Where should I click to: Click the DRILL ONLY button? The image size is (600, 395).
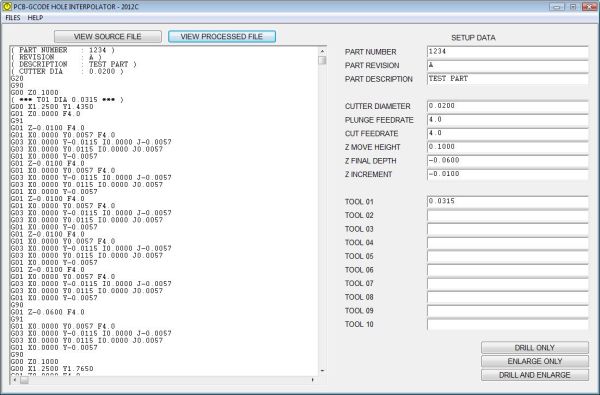click(x=535, y=348)
